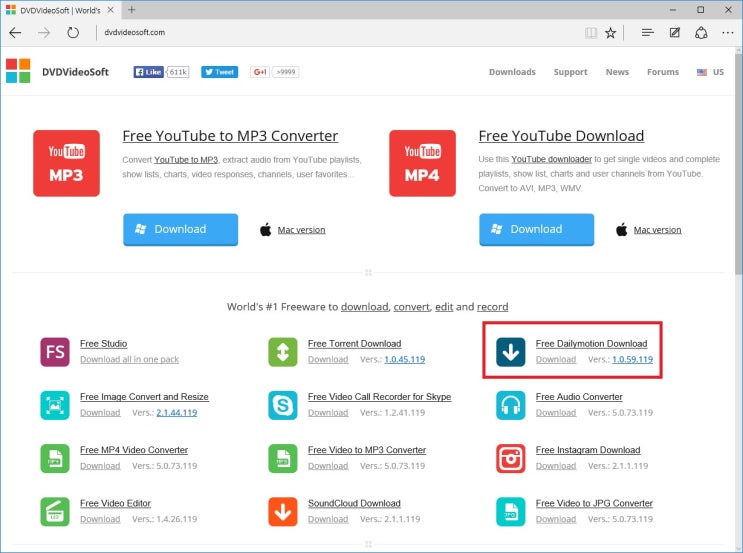Click the browser Back arrow

(15, 33)
